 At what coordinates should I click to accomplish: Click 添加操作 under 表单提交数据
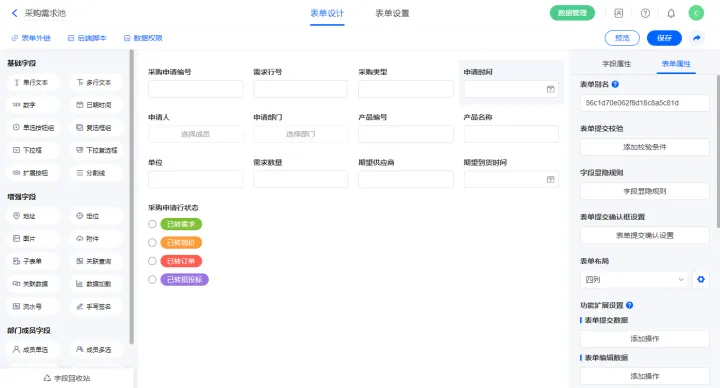pyautogui.click(x=645, y=338)
